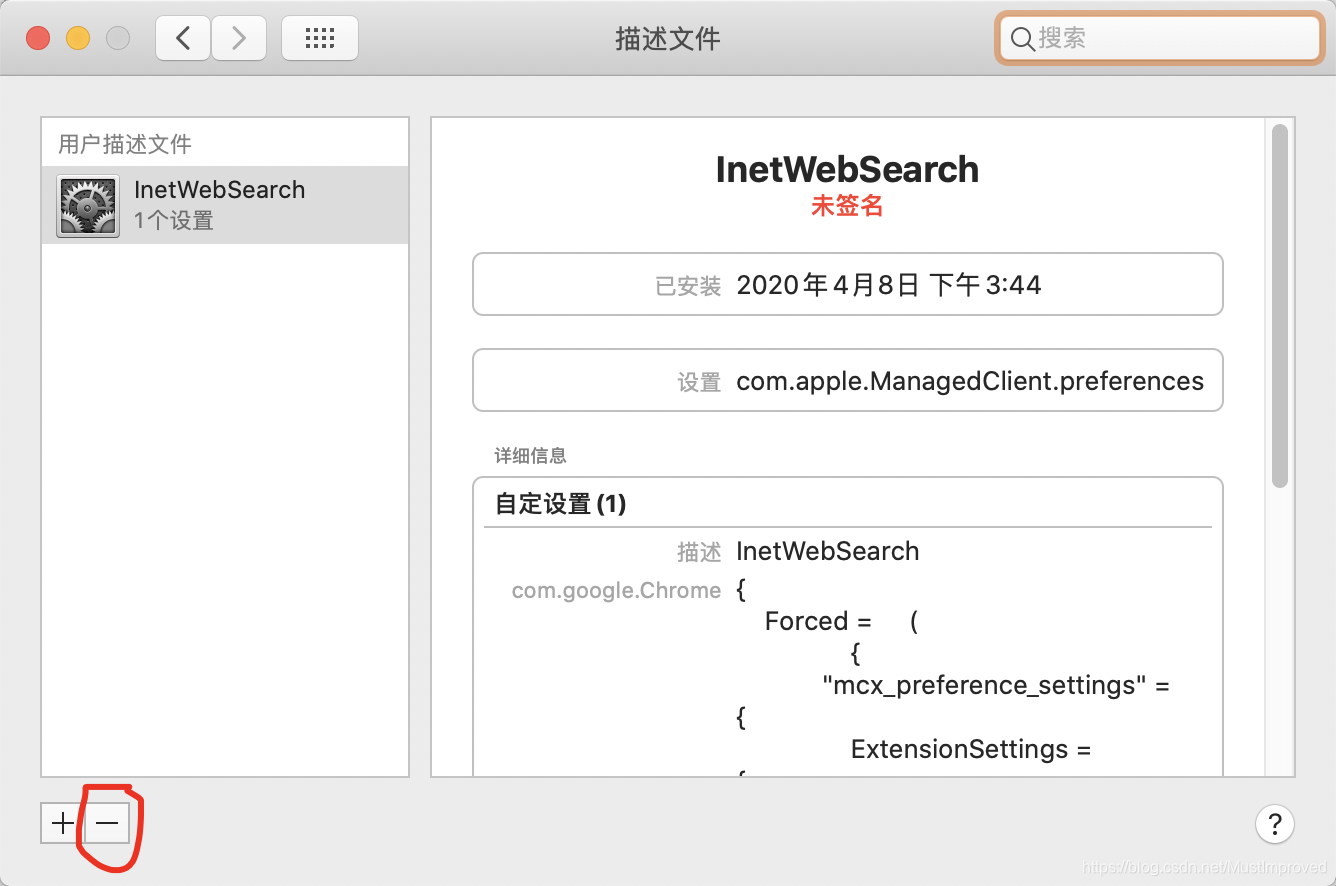Click the ExtensionSettings = line
Screen dimensions: 1336x886
coord(970,749)
